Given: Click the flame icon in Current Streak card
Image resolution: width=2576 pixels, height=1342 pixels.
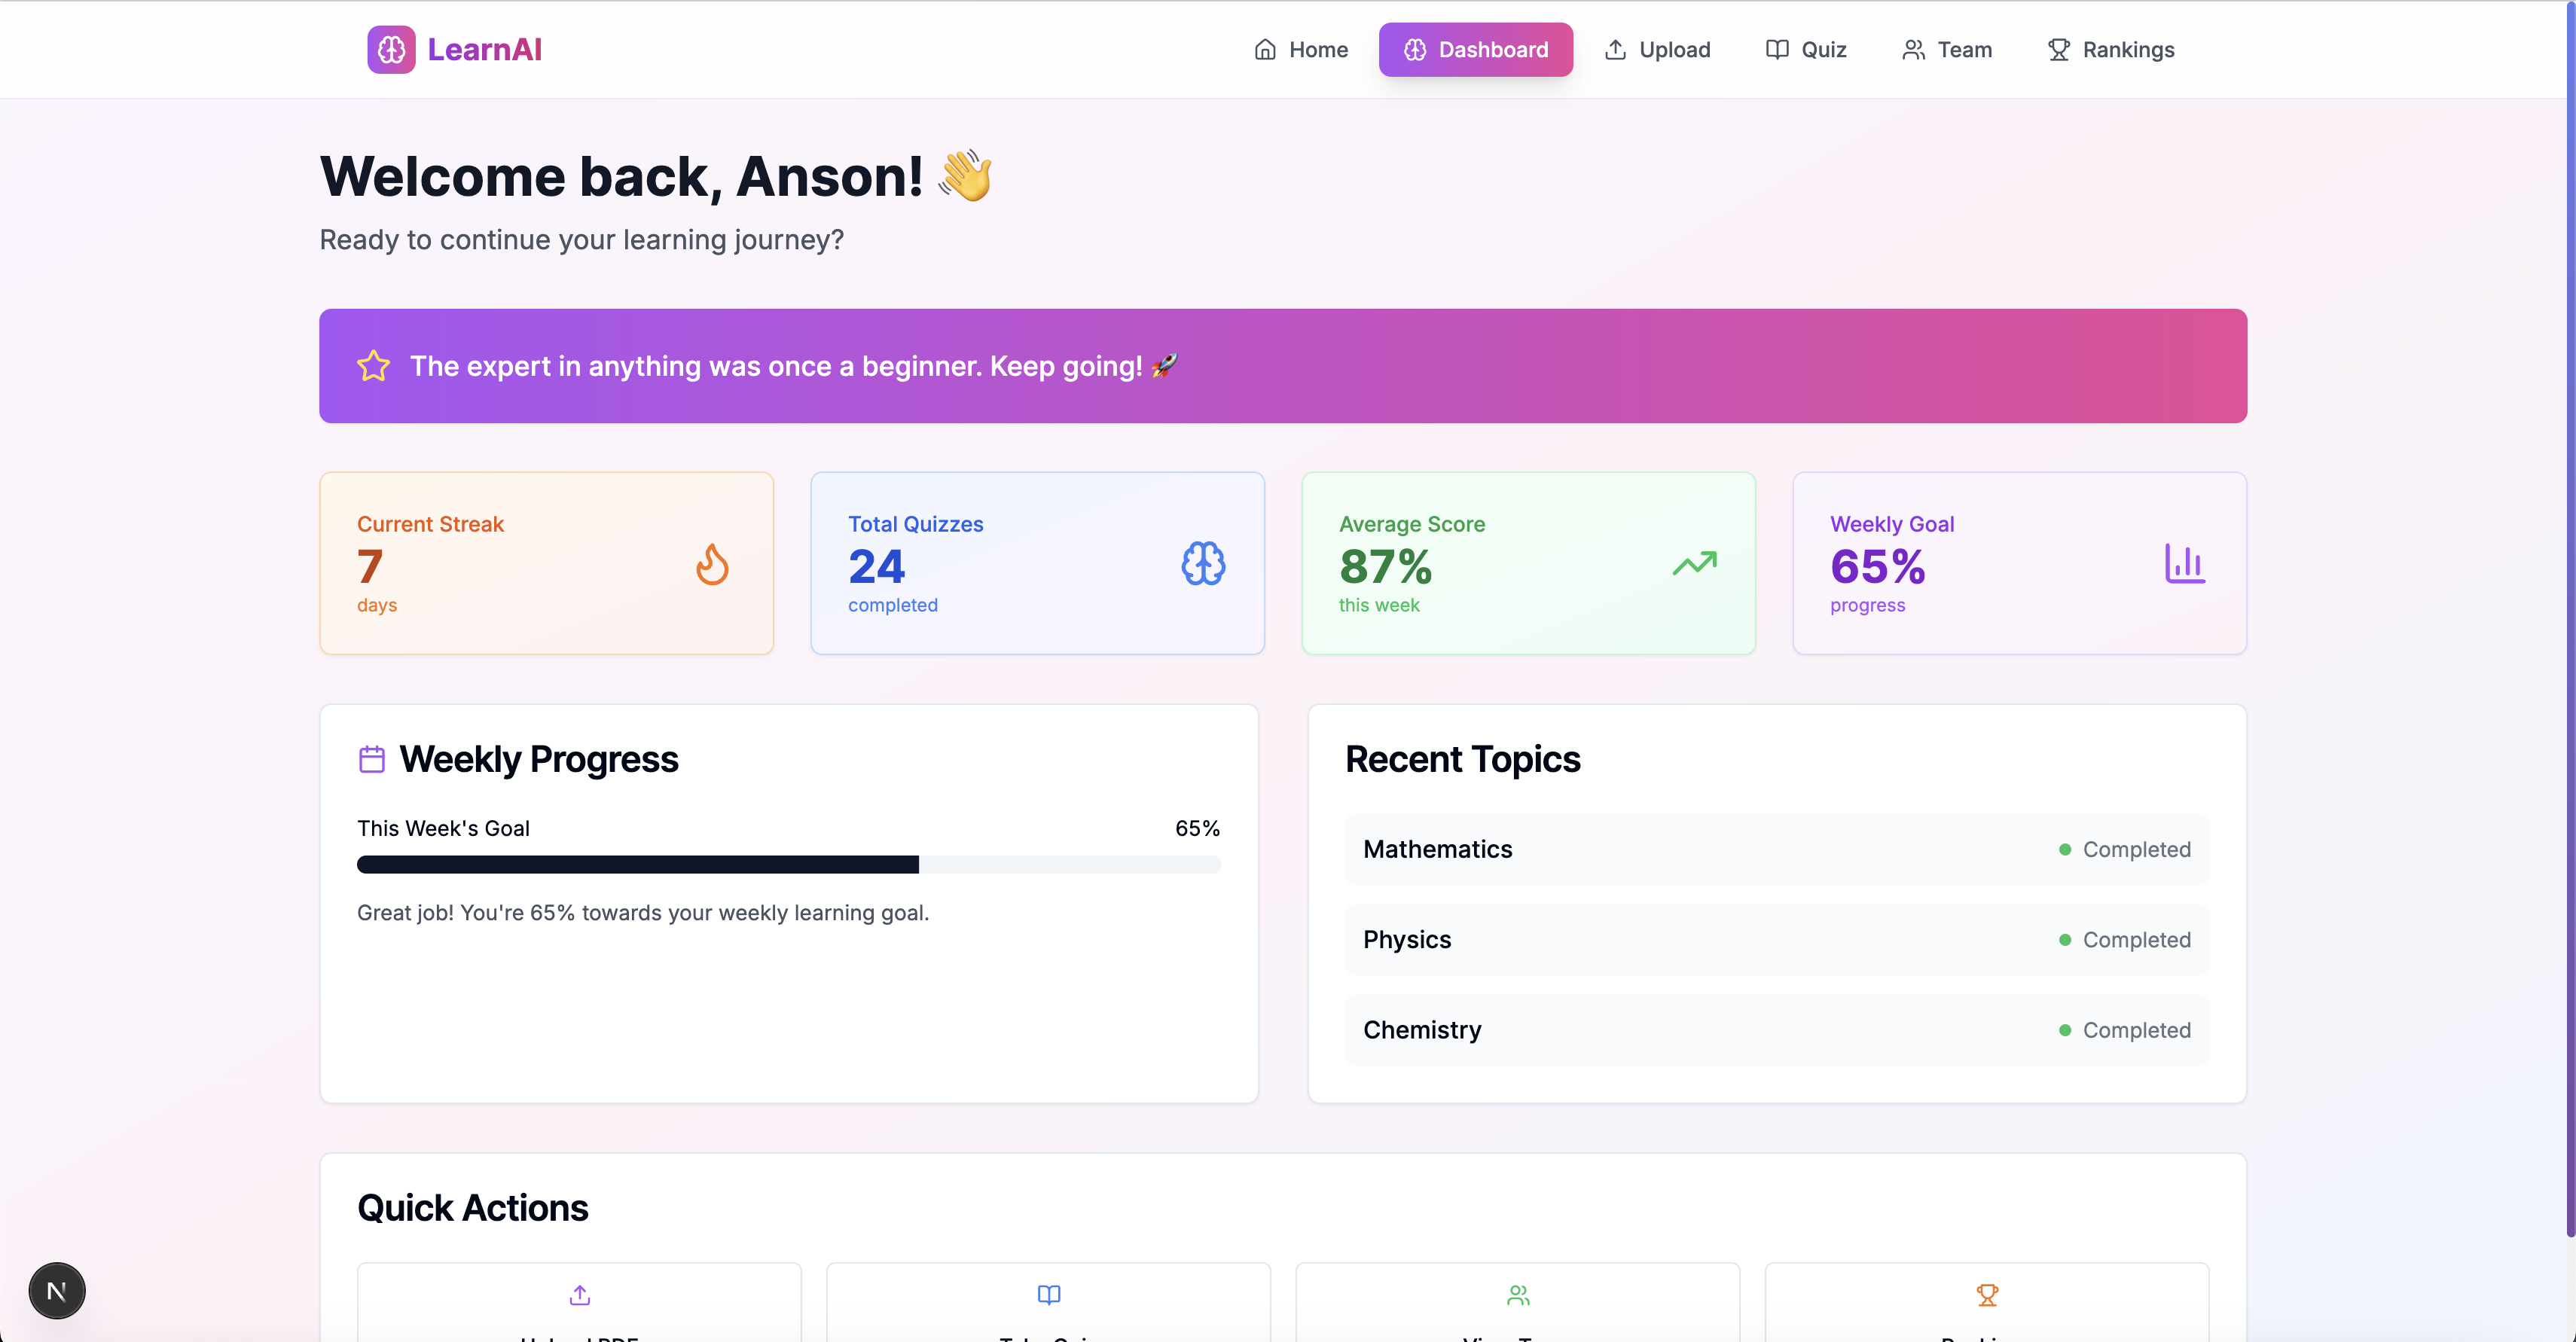Looking at the screenshot, I should [x=712, y=564].
